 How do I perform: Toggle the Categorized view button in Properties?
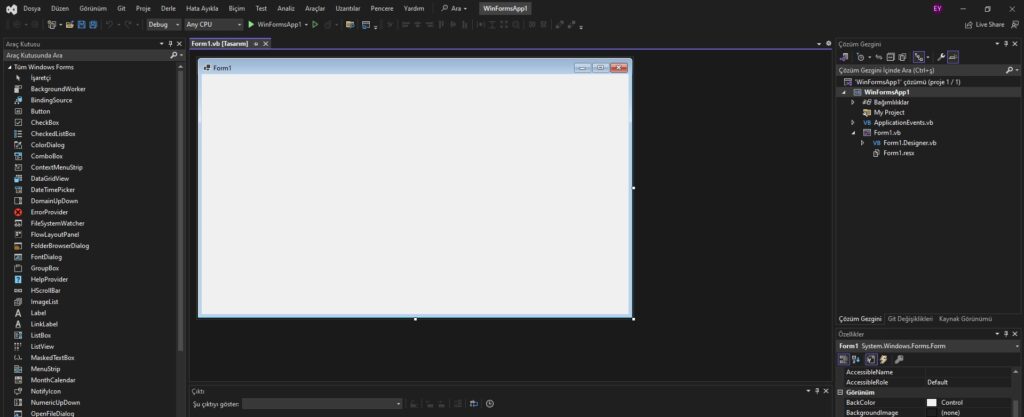(x=844, y=359)
